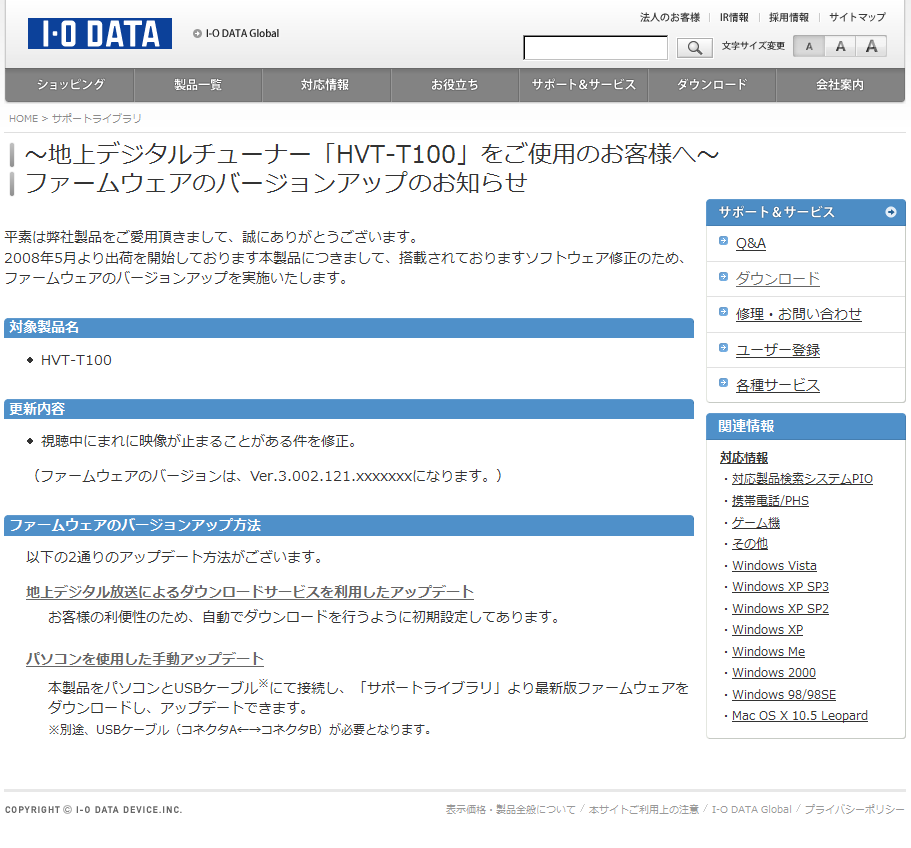Open the 対応製品検索システムPIO link
911x848 pixels.
click(x=802, y=479)
